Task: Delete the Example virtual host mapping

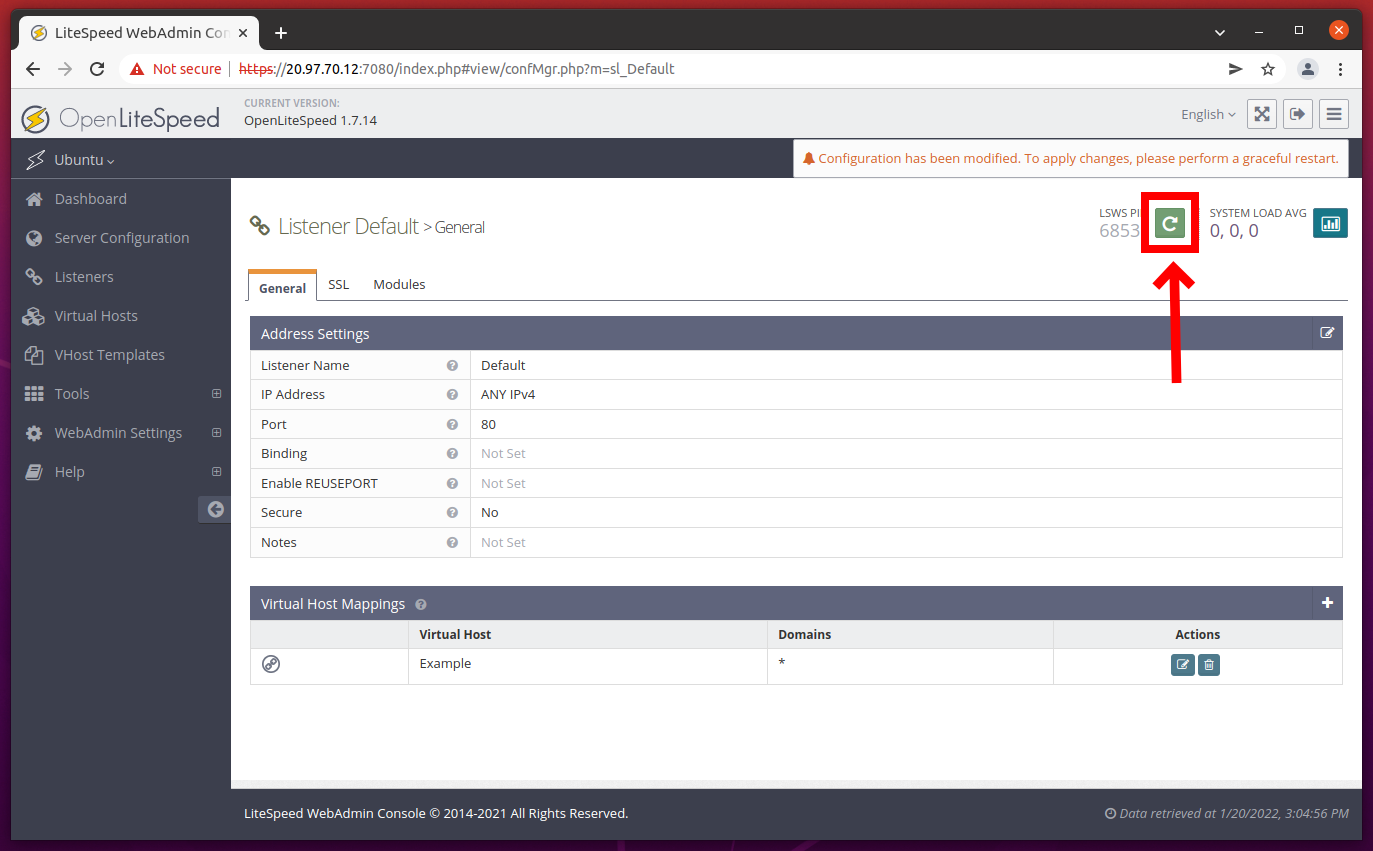Action: tap(1208, 665)
